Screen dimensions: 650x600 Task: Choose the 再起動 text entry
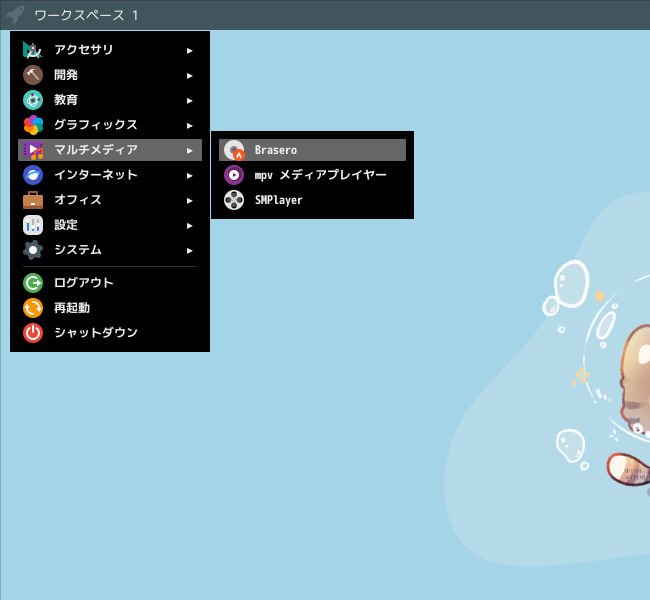(72, 308)
